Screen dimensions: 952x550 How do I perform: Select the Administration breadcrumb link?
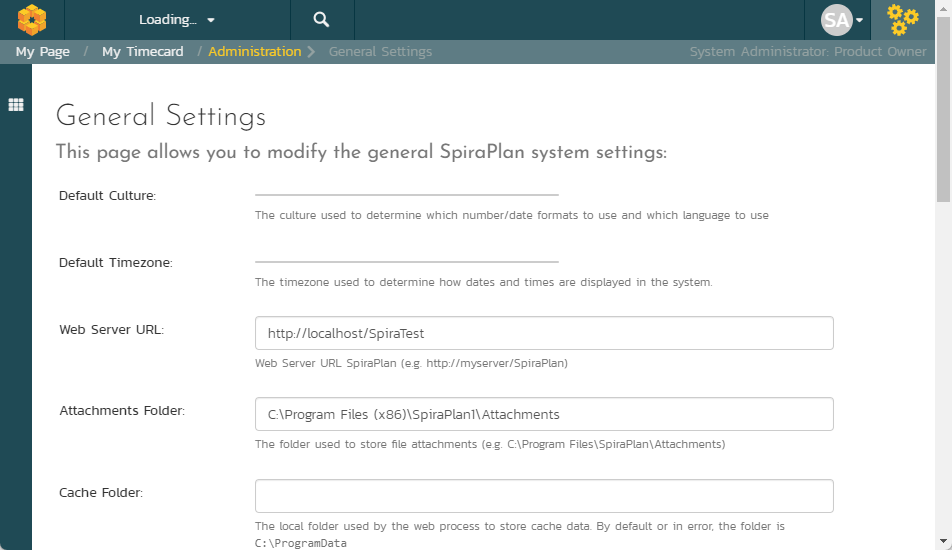[254, 52]
